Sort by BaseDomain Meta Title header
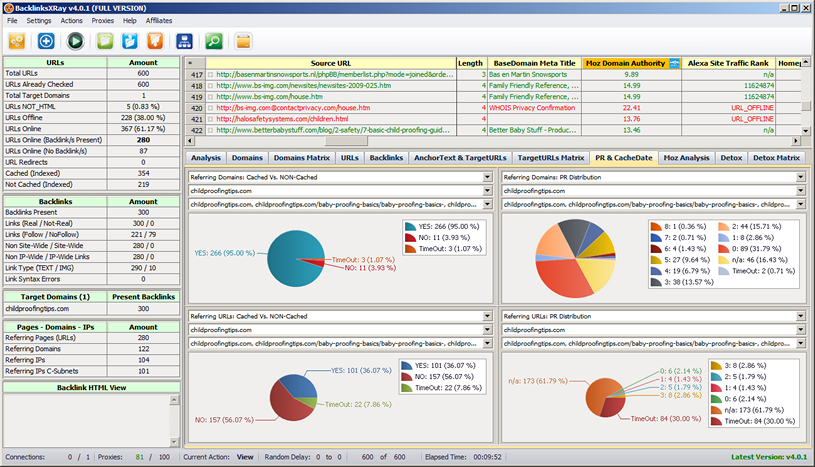Image resolution: width=815 pixels, height=467 pixels. (x=534, y=63)
